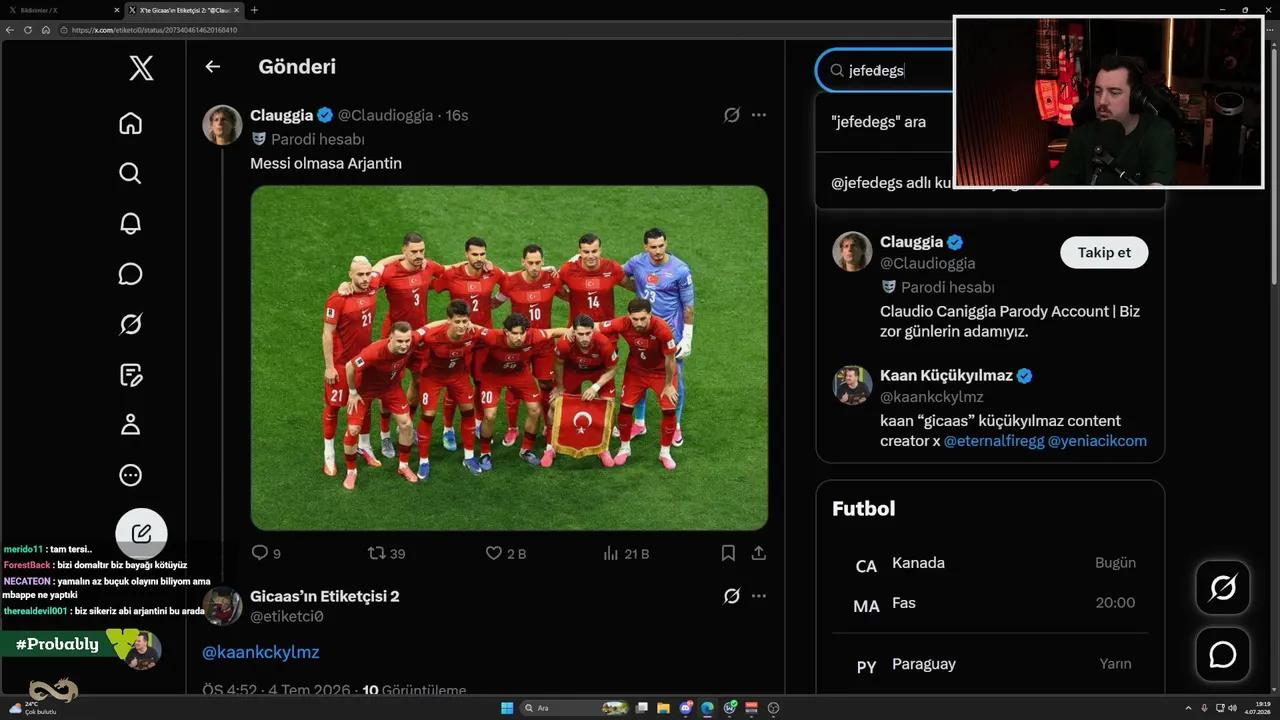Expand the more menu in sidebar
The image size is (1280, 720).
coord(130,475)
